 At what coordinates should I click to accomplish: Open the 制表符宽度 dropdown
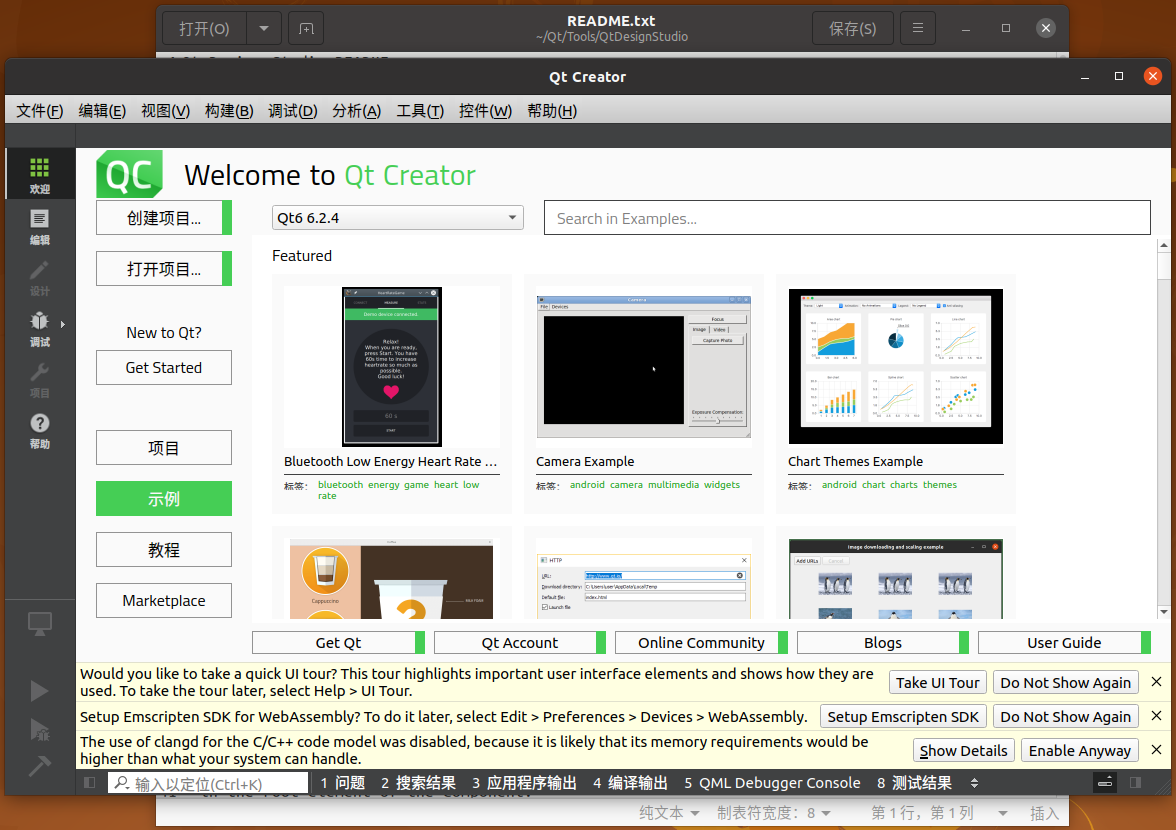tap(774, 813)
